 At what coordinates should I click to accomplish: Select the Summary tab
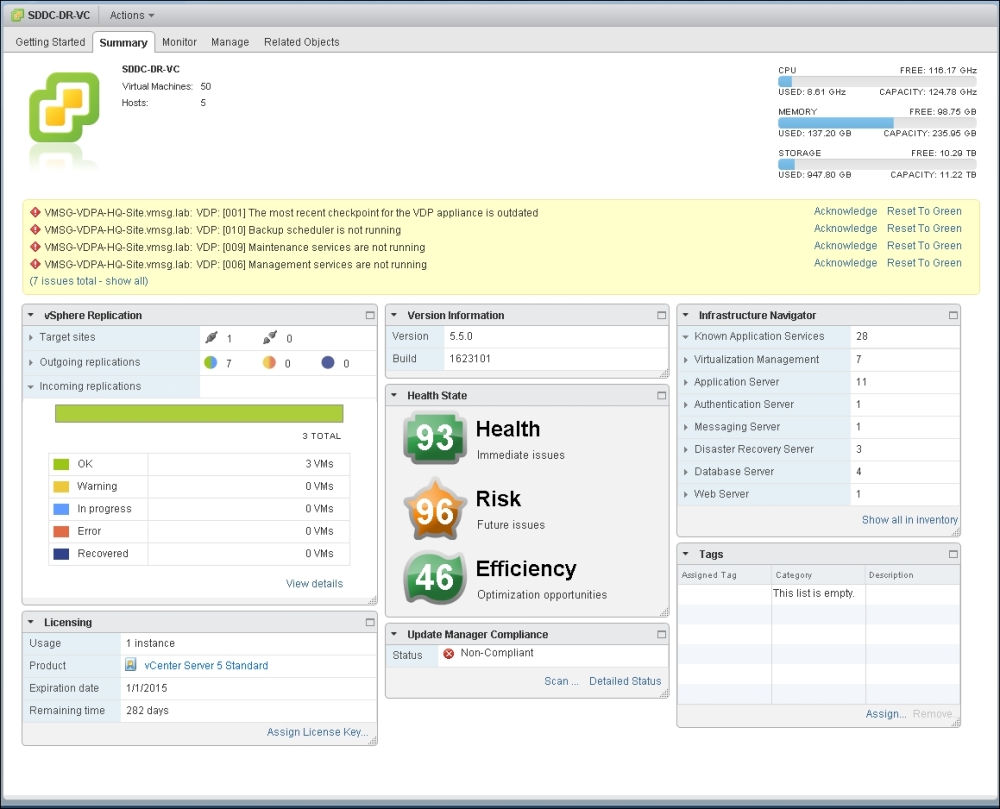click(123, 42)
